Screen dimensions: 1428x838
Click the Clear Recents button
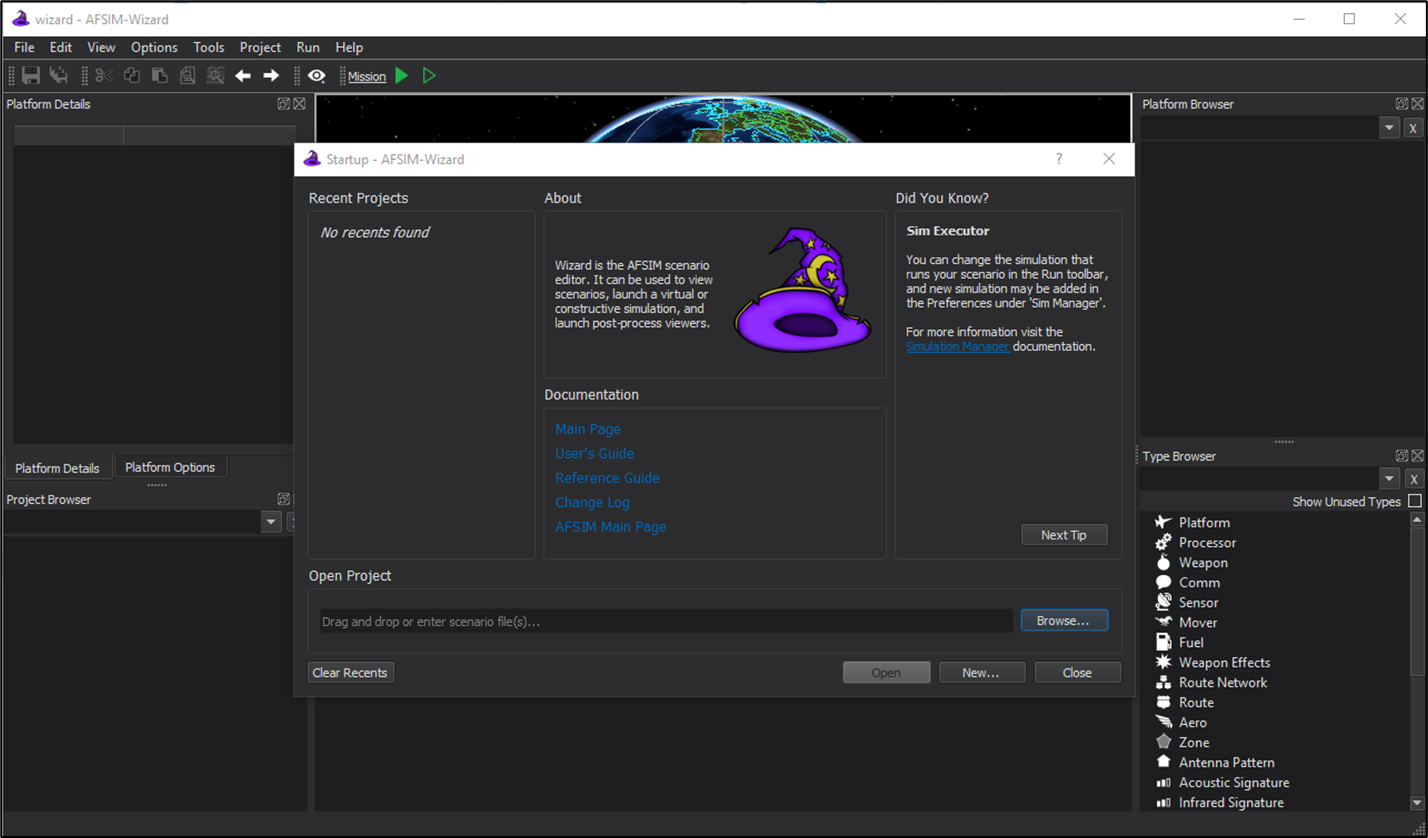[350, 673]
